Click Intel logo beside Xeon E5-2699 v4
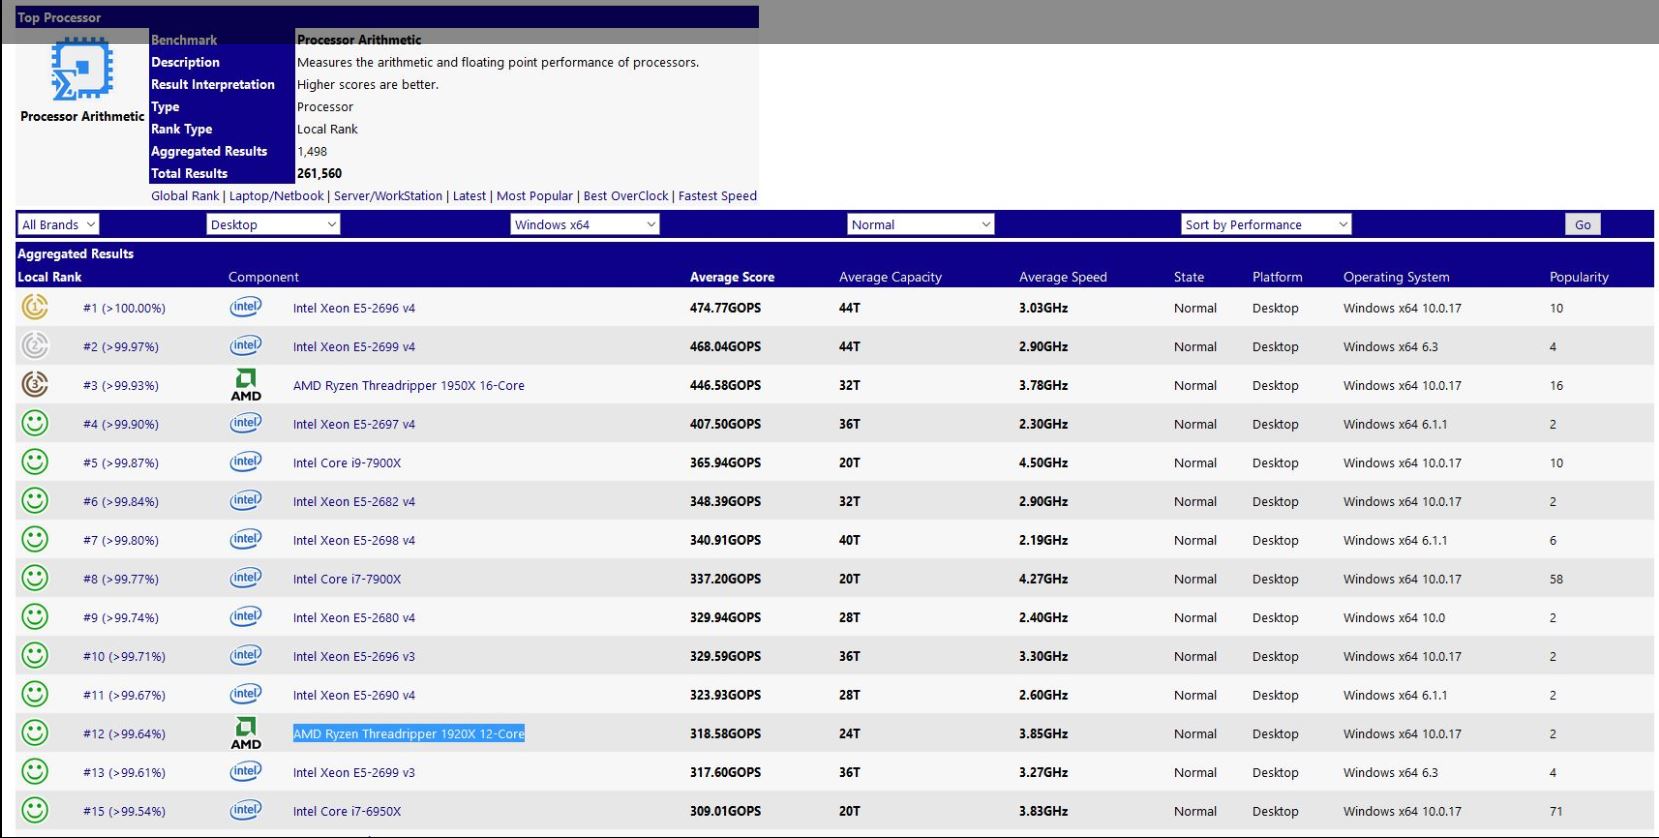Screen dimensions: 1659x838 (245, 346)
